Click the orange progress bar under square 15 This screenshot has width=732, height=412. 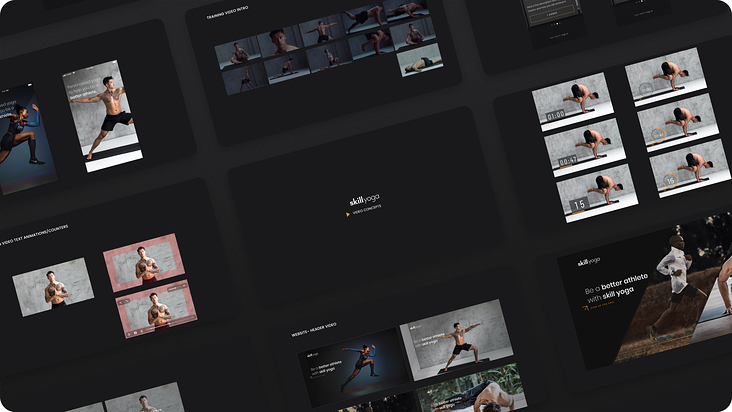pos(578,213)
